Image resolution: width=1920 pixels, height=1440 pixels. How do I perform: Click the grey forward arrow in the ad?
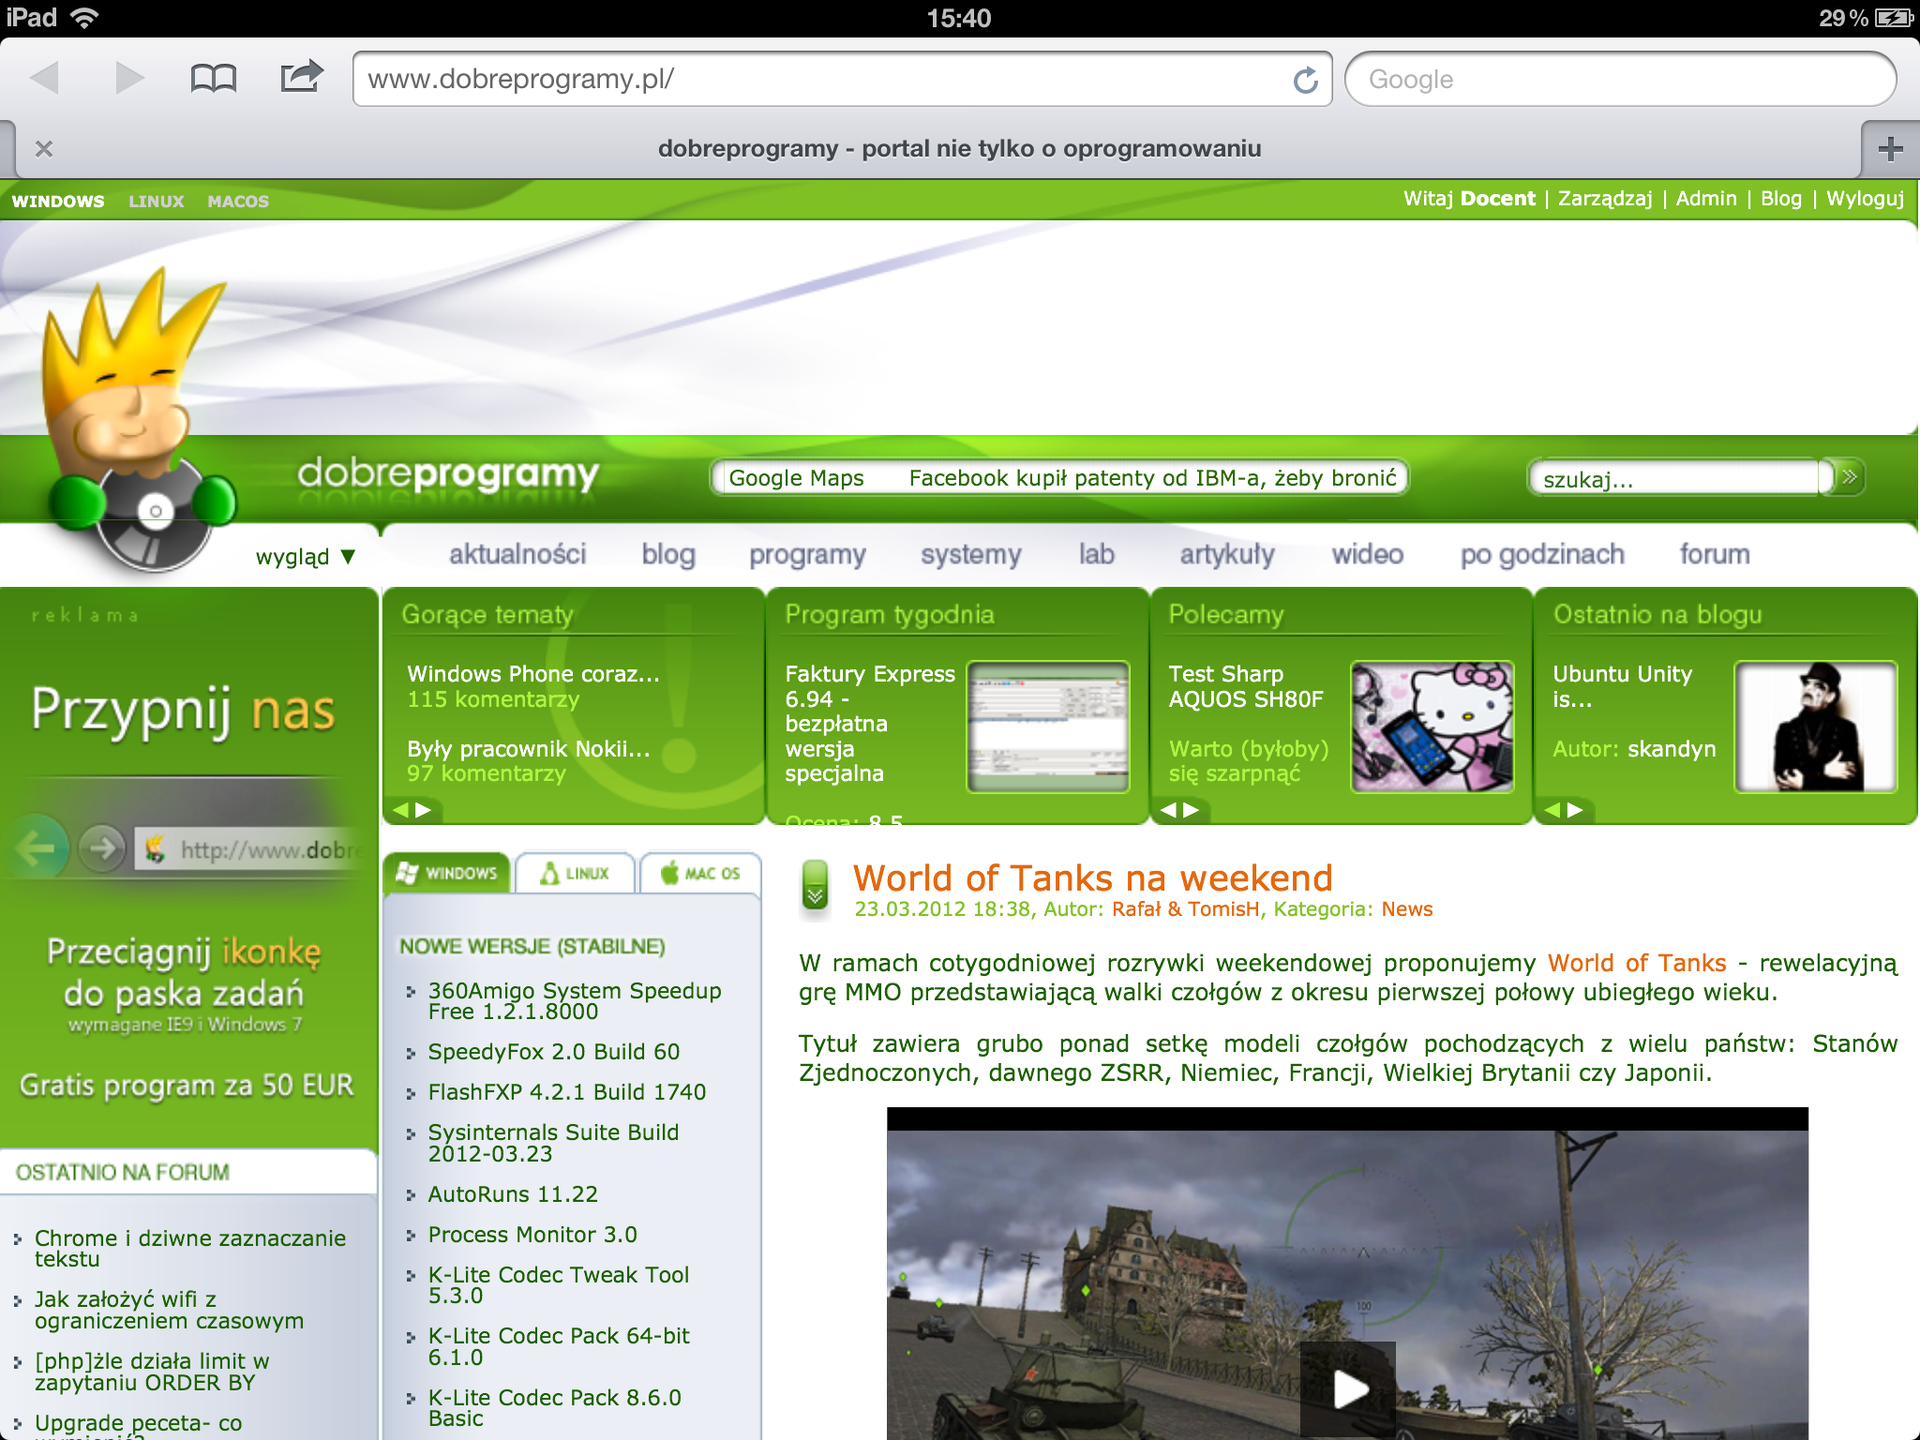pos(102,849)
